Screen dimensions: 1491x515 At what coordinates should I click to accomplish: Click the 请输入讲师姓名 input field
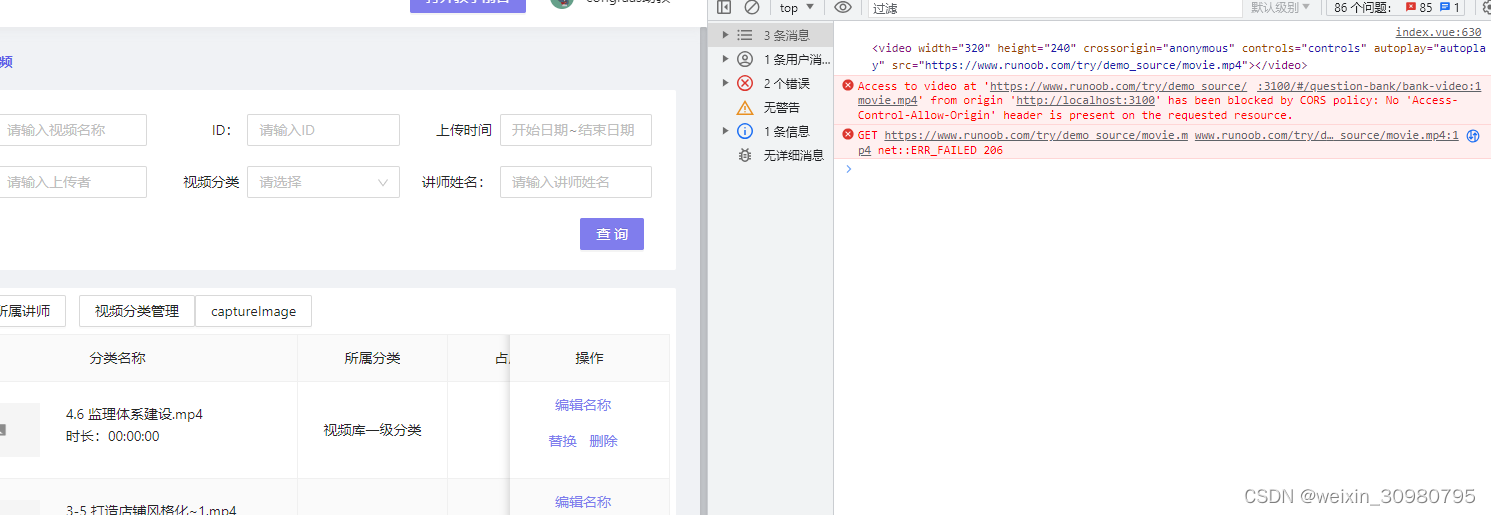coord(576,182)
